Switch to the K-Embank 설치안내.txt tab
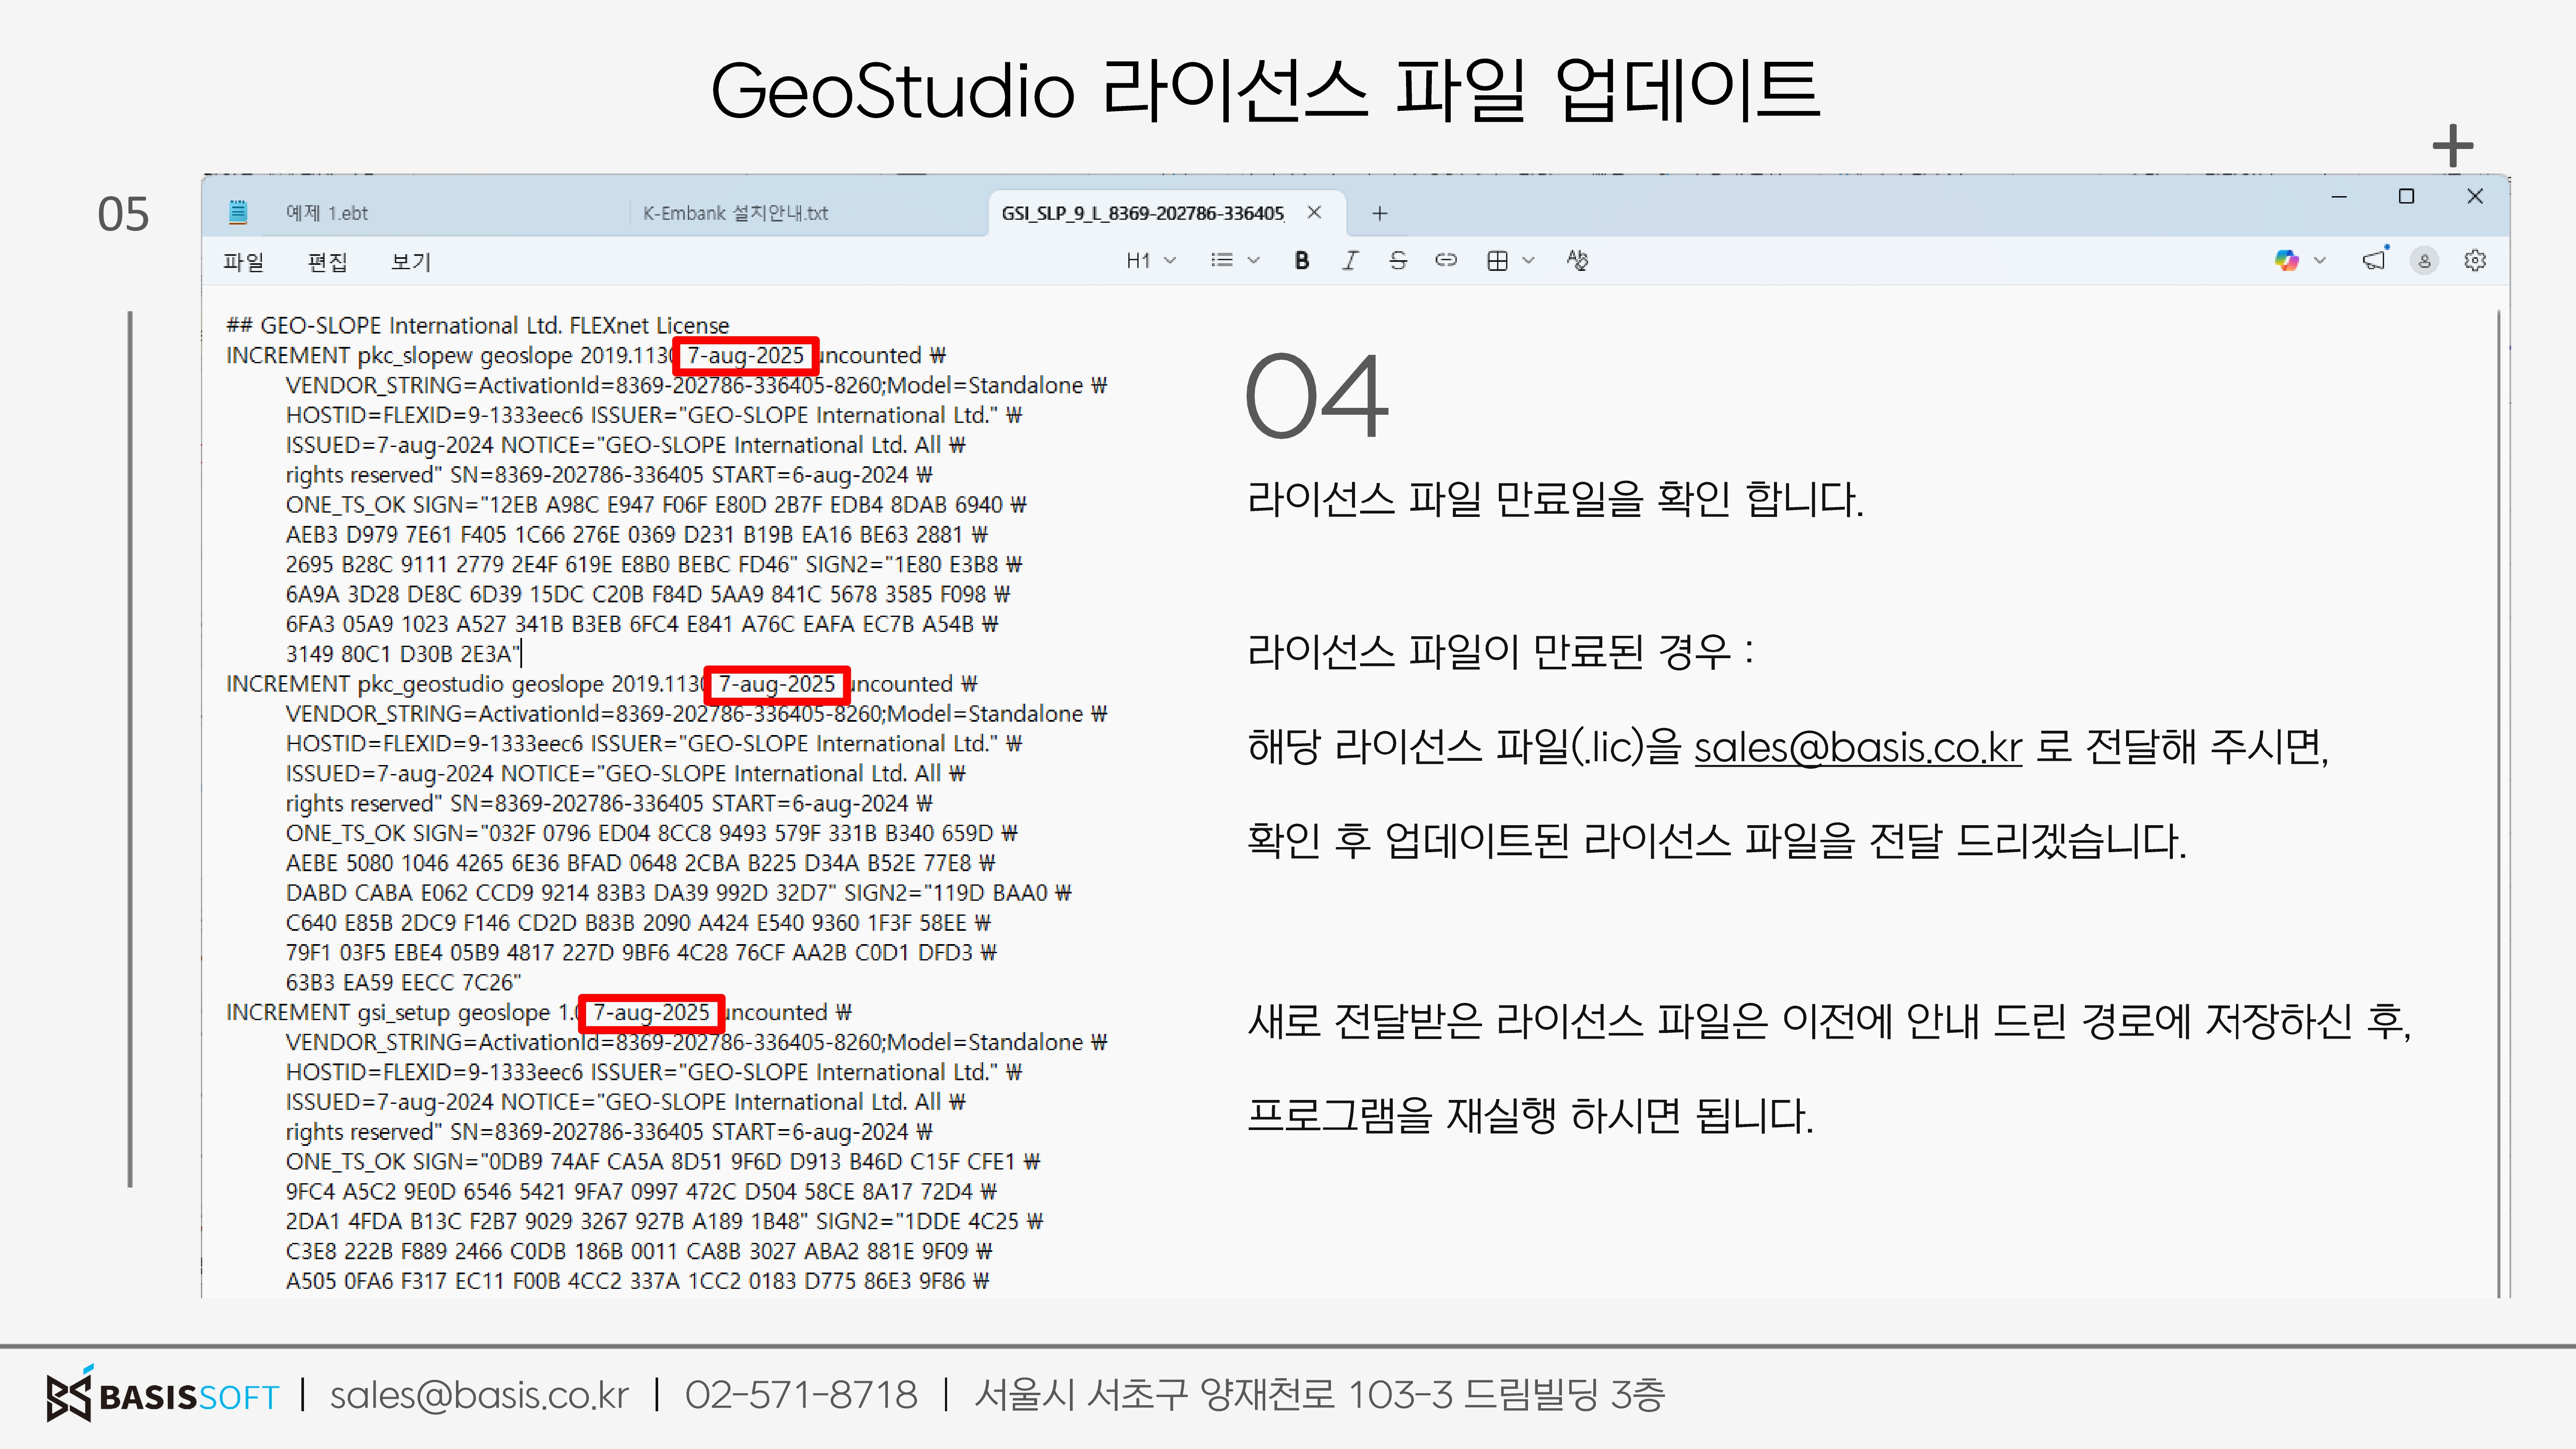 pyautogui.click(x=735, y=213)
